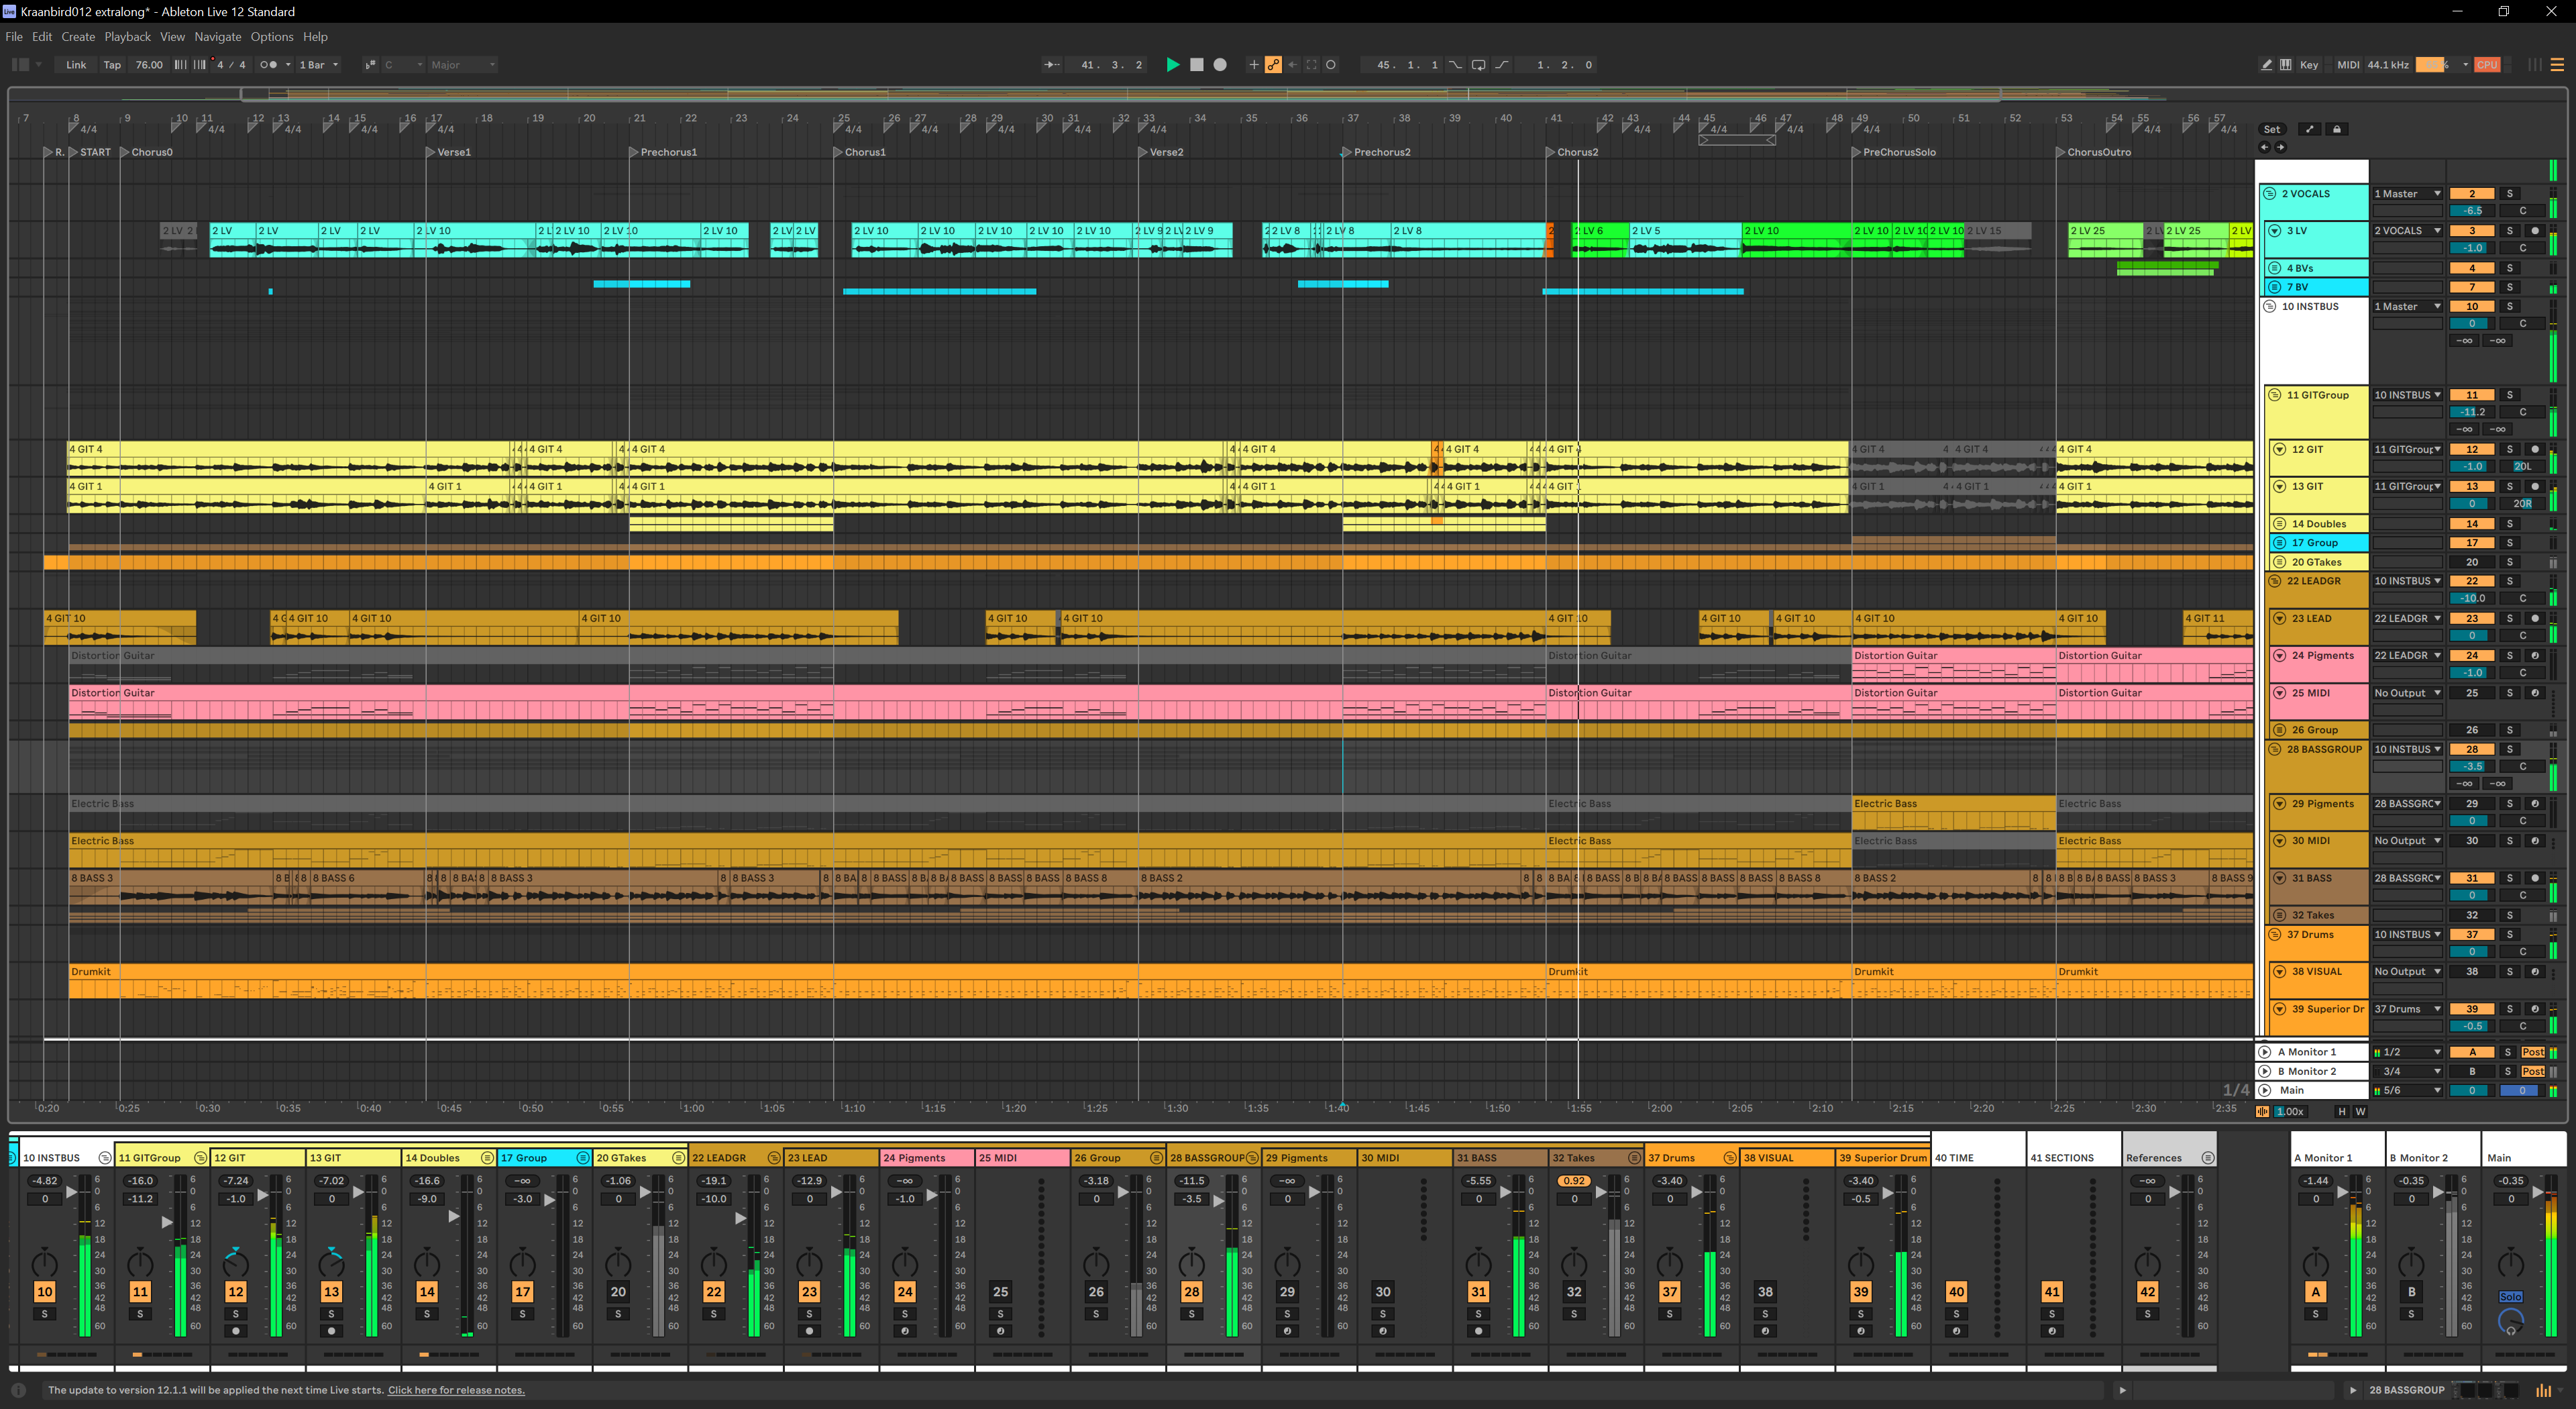Enable Draw Mode with the pencil icon
This screenshot has height=1409, width=2576.
[2267, 65]
